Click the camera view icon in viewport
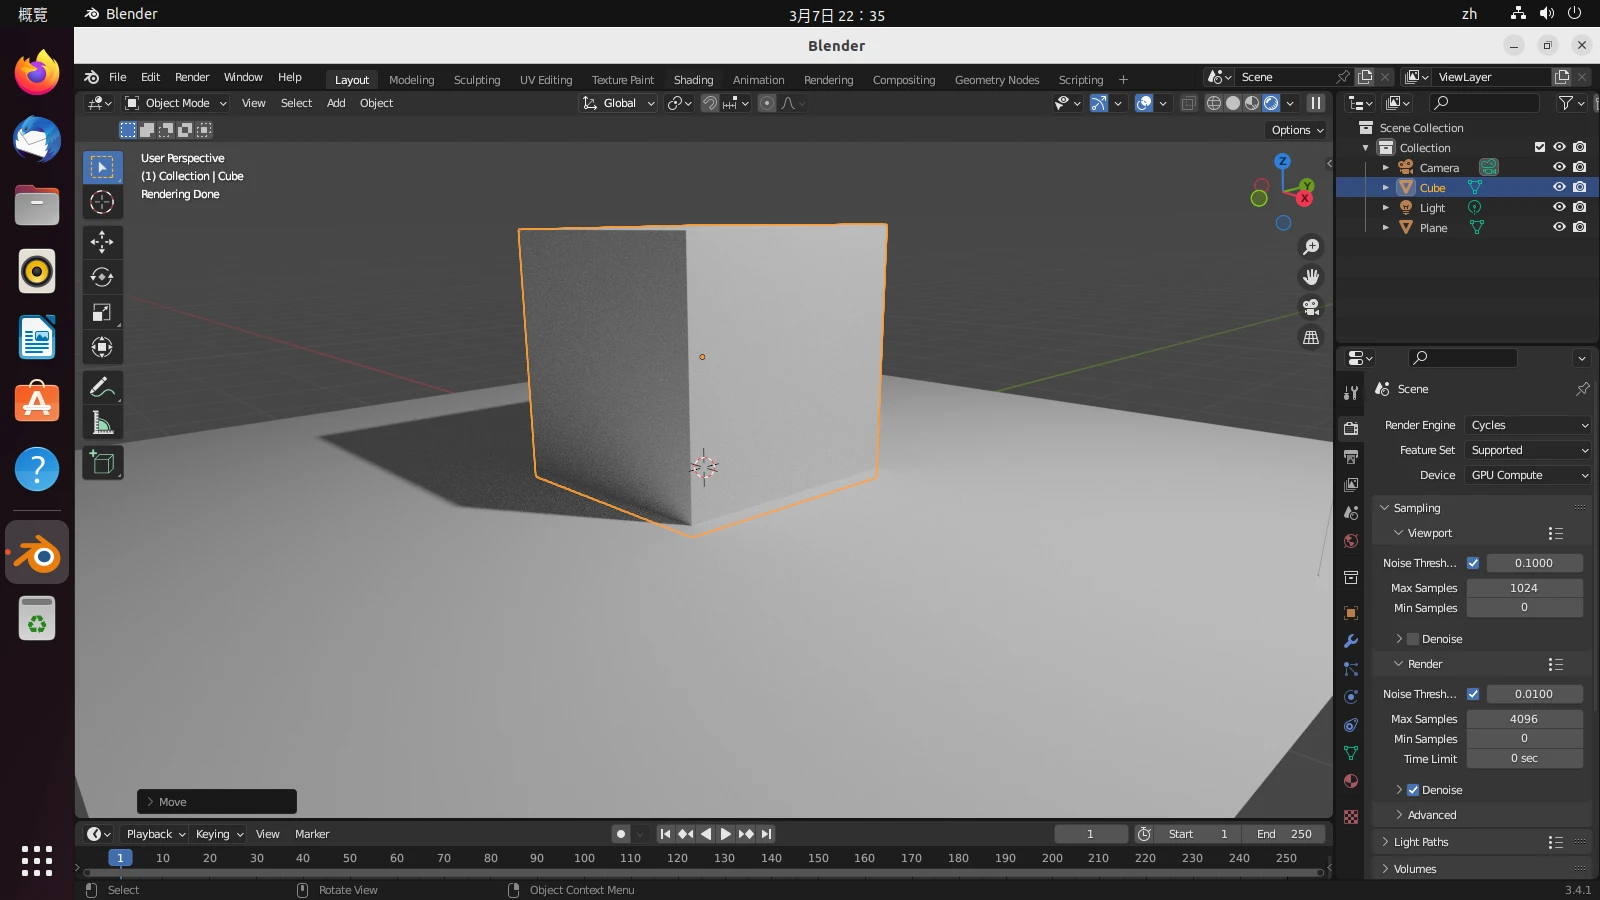This screenshot has width=1600, height=900. click(1310, 307)
